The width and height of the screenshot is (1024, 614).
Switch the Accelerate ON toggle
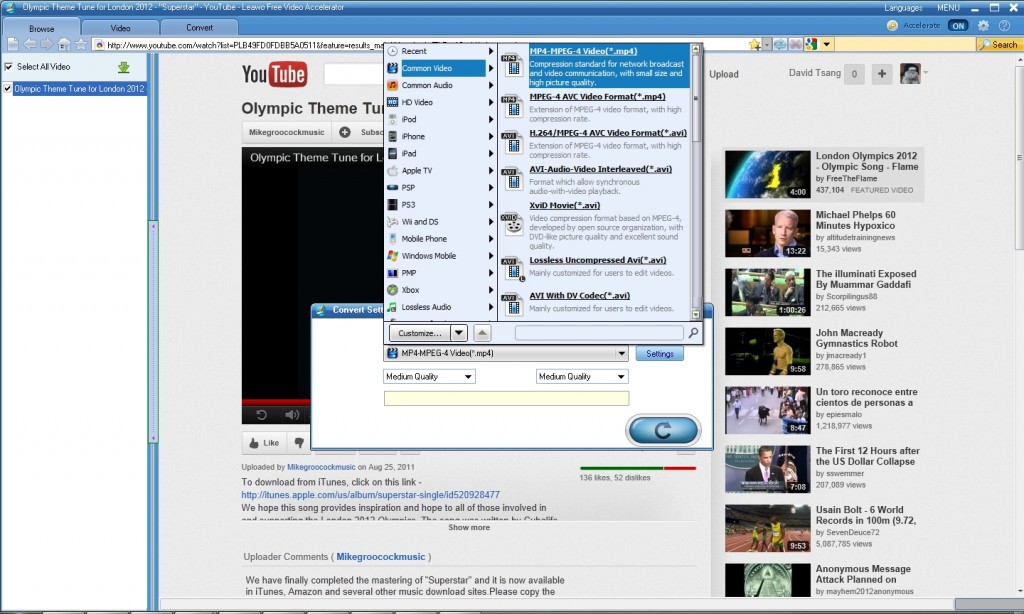[958, 25]
